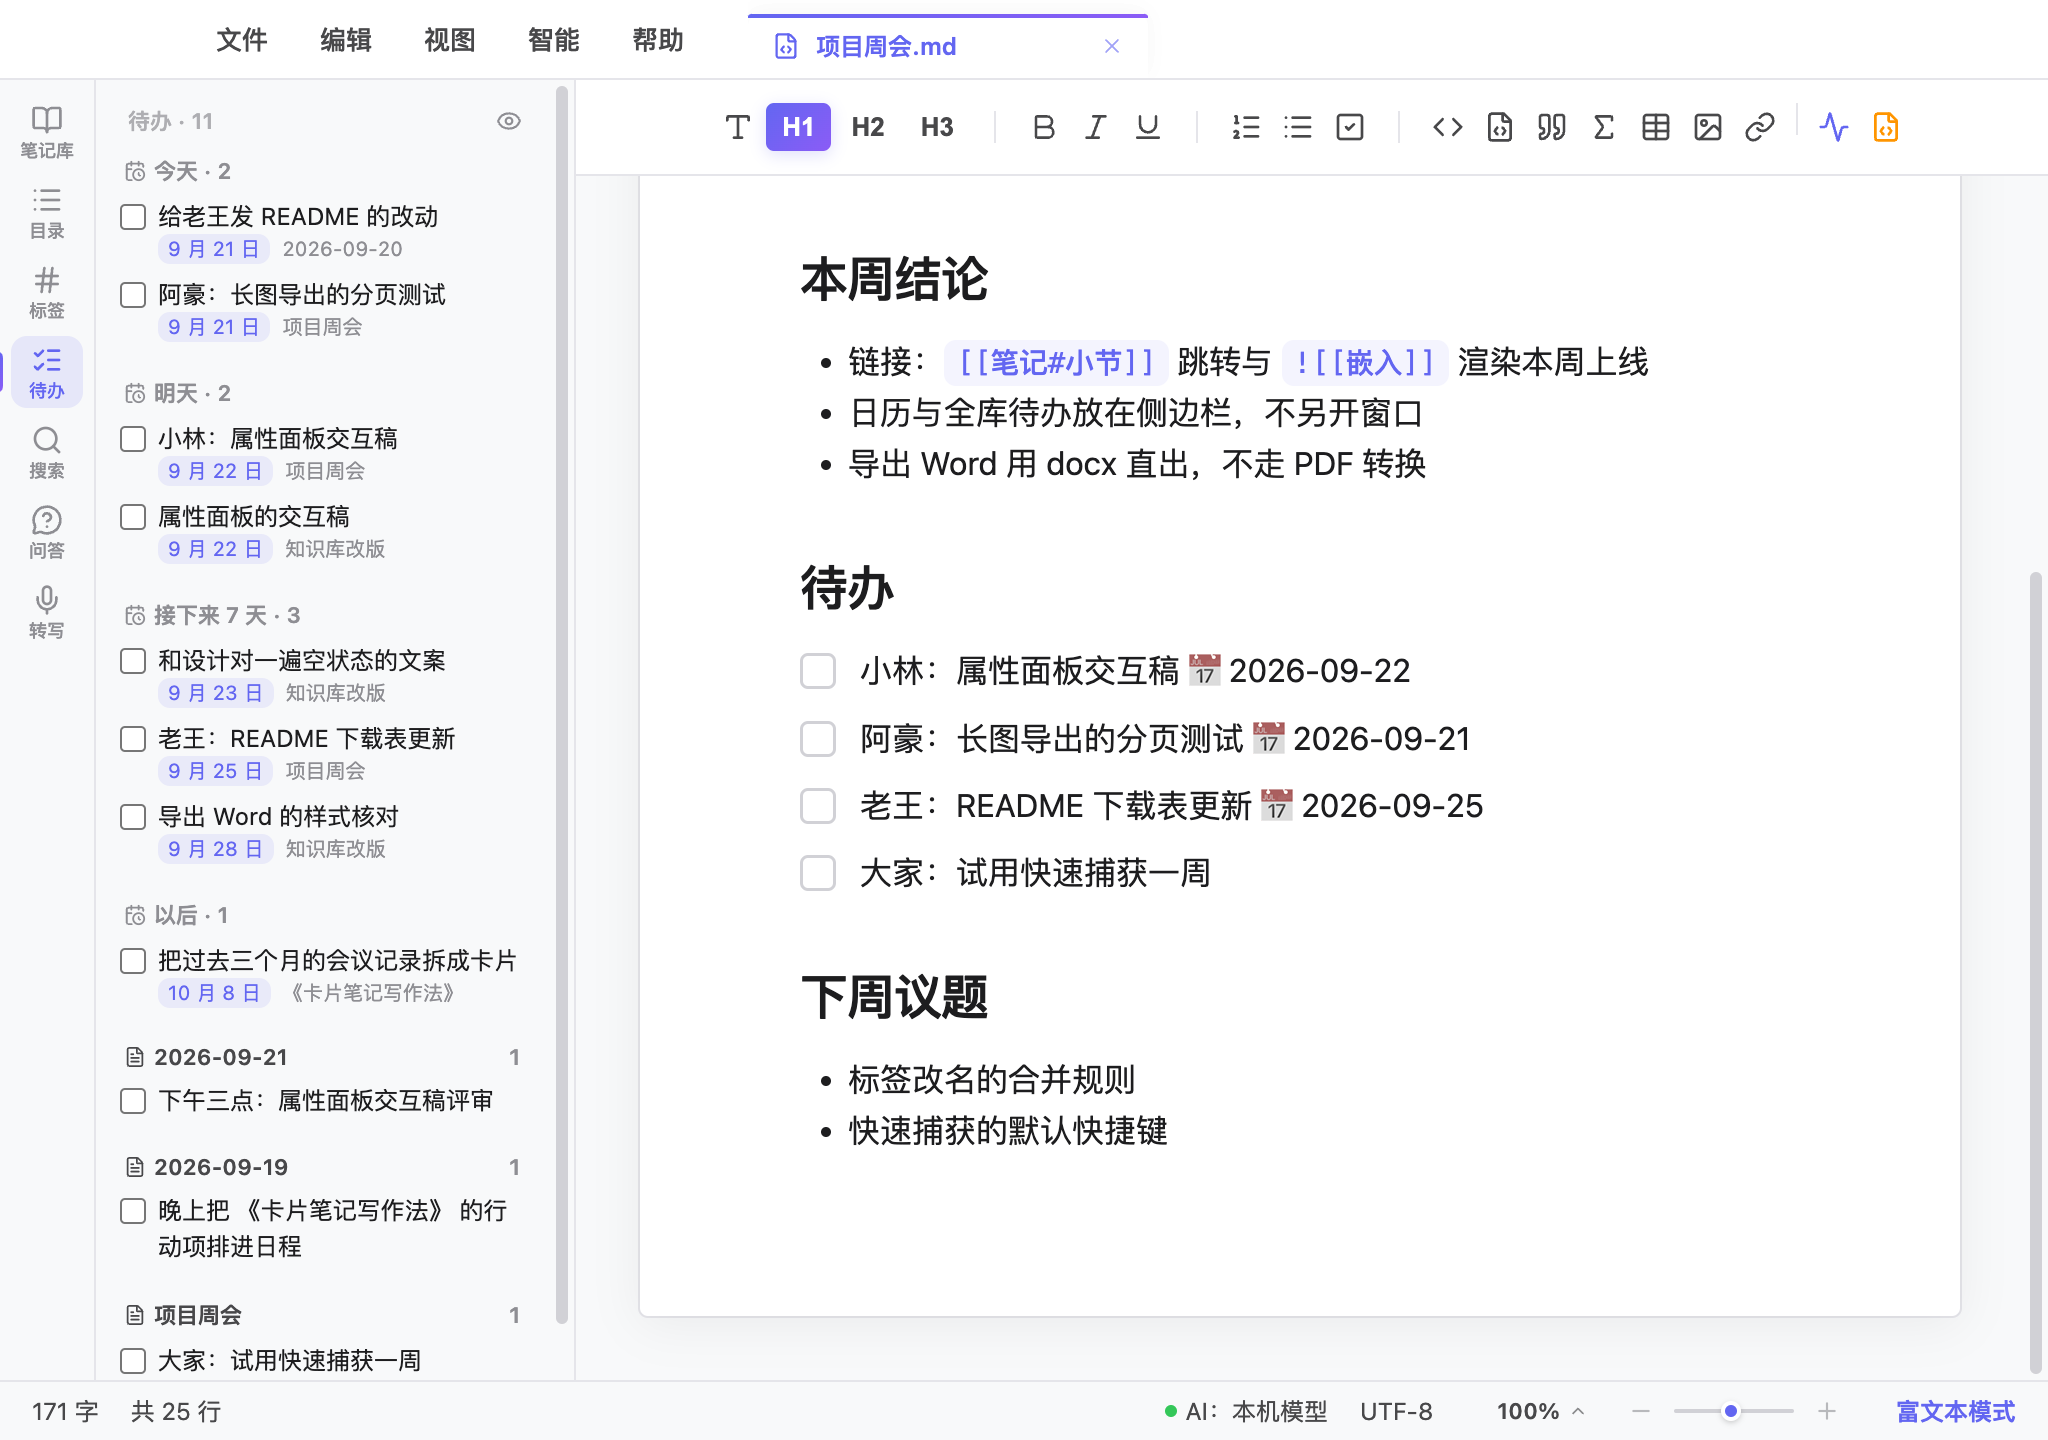Collapse the 以后 · 1 todo group
The image size is (2048, 1440).
(177, 915)
